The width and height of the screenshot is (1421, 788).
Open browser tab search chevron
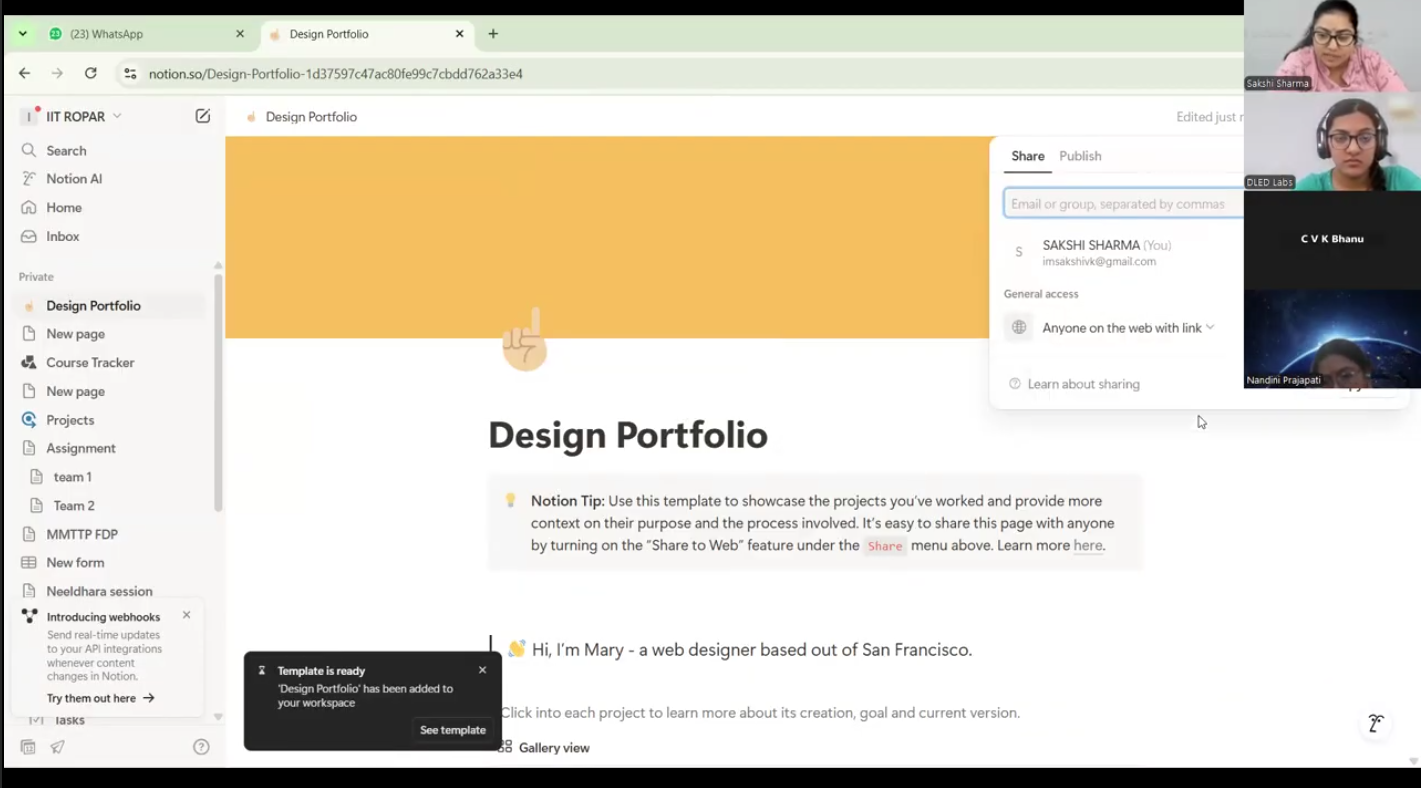point(23,34)
